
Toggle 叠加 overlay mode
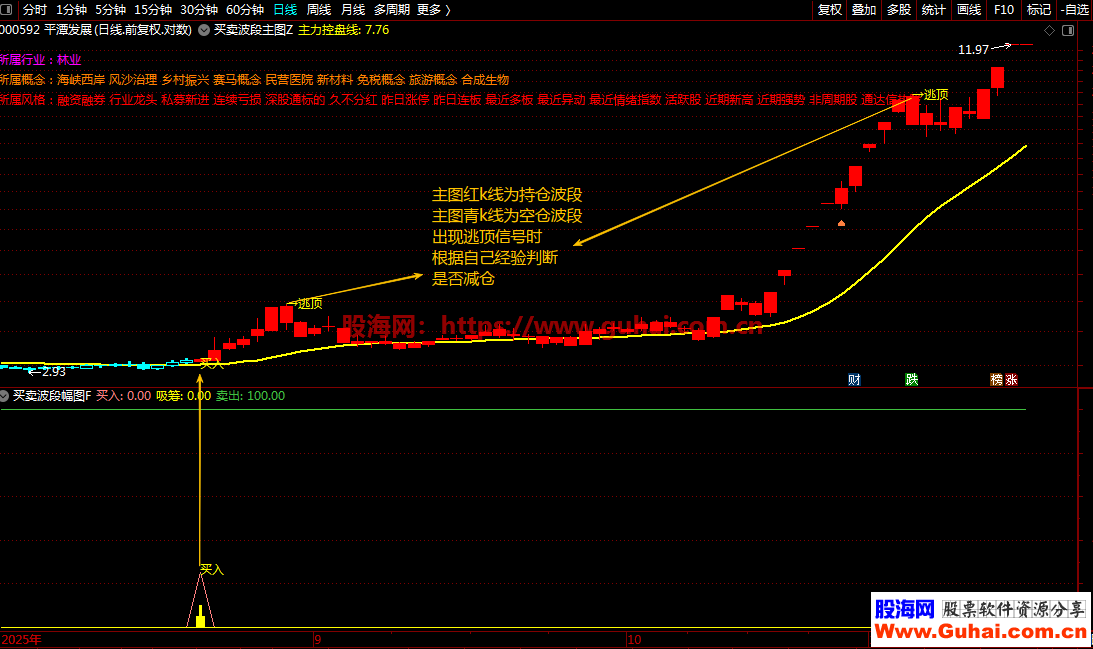click(x=863, y=9)
